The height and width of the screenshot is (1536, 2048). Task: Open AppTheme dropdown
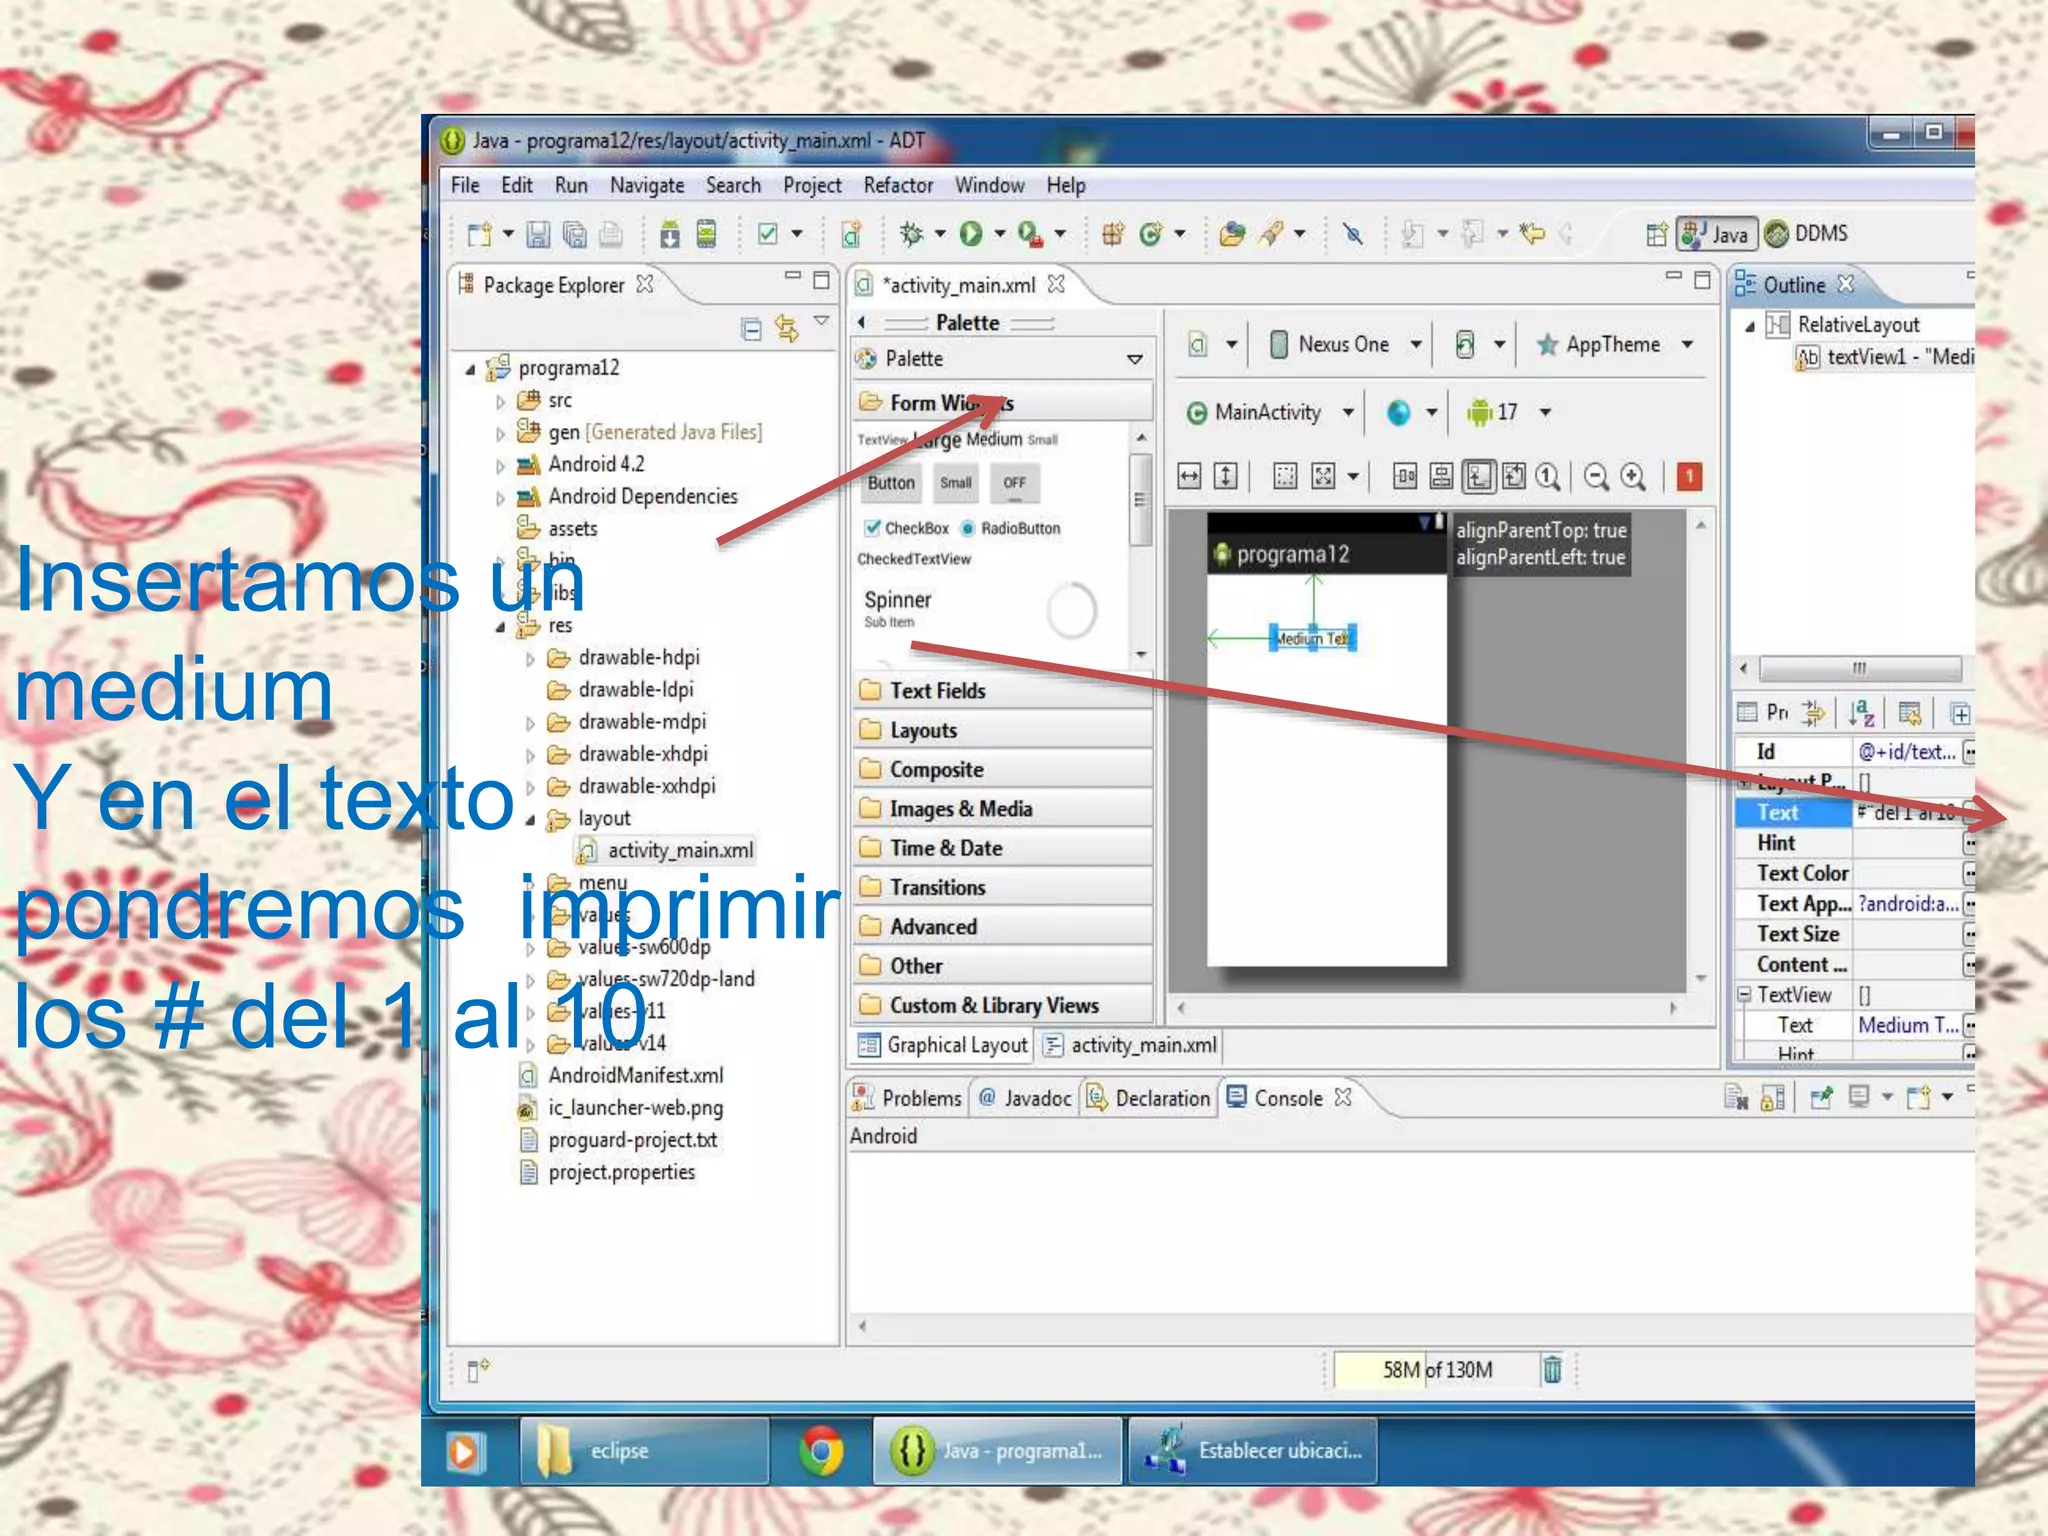pyautogui.click(x=1614, y=345)
